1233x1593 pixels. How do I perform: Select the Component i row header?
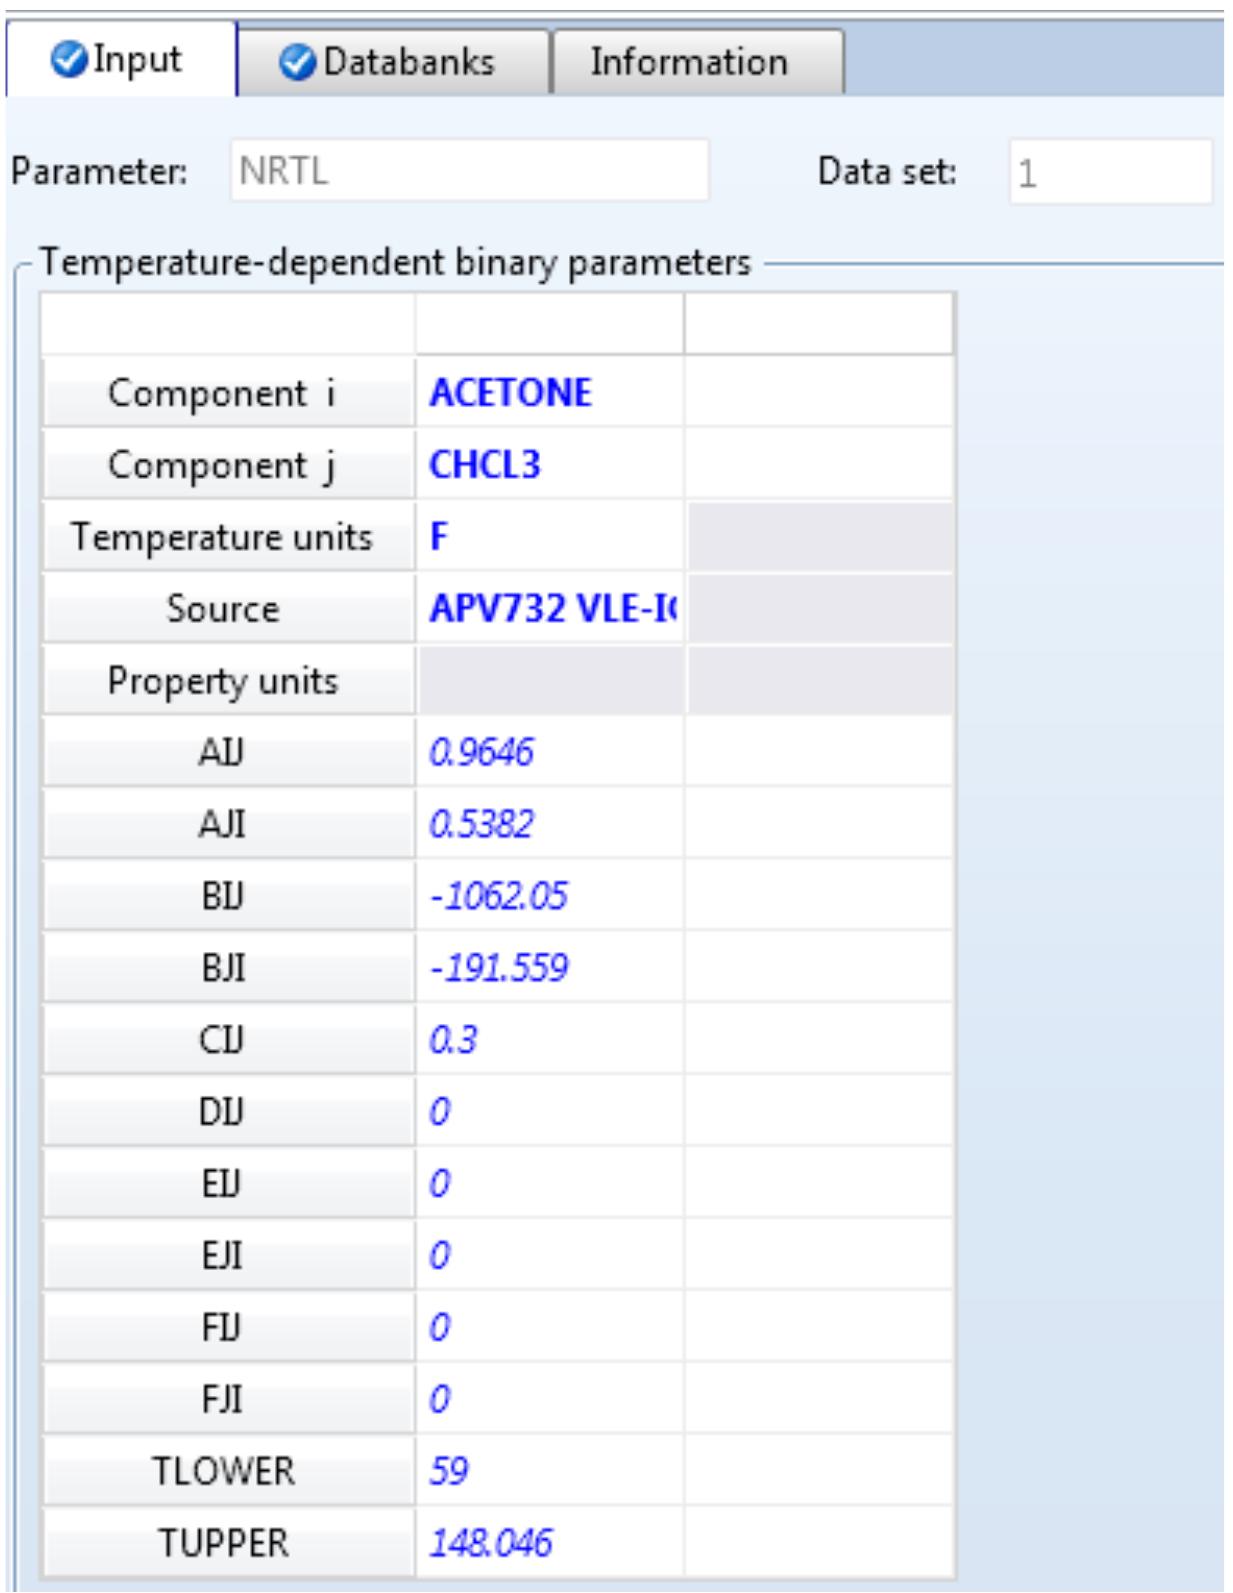(228, 393)
